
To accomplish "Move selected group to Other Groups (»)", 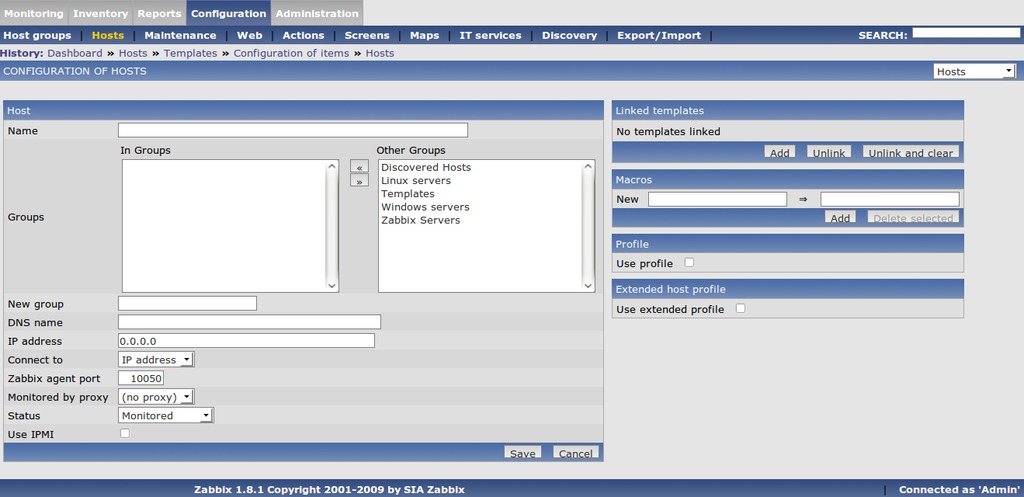I will (x=359, y=182).
